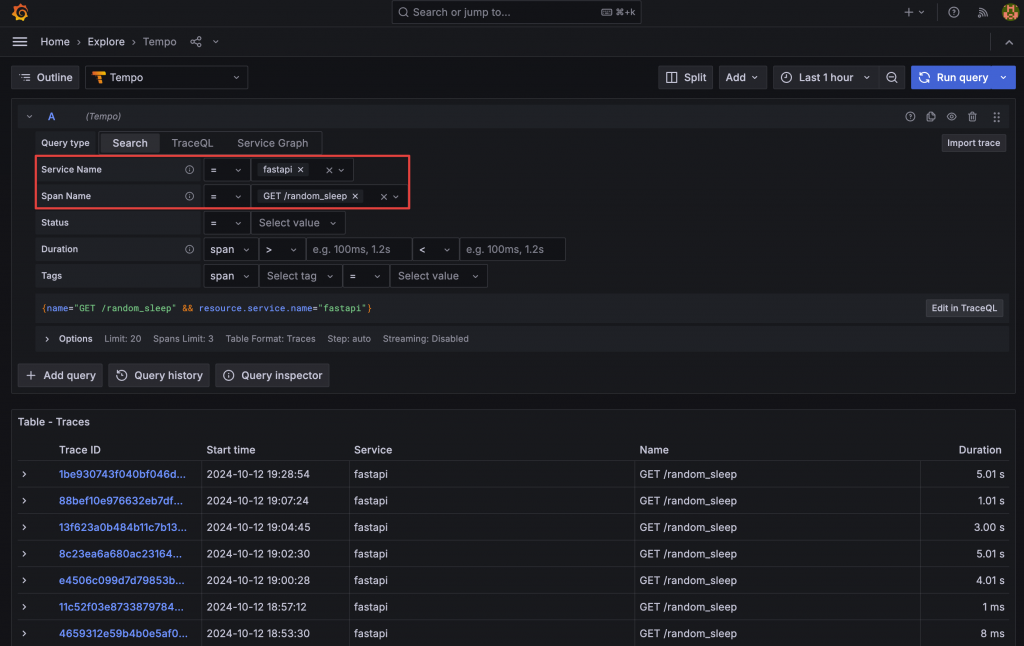Open the plus new-item menu in the header

(x=914, y=12)
